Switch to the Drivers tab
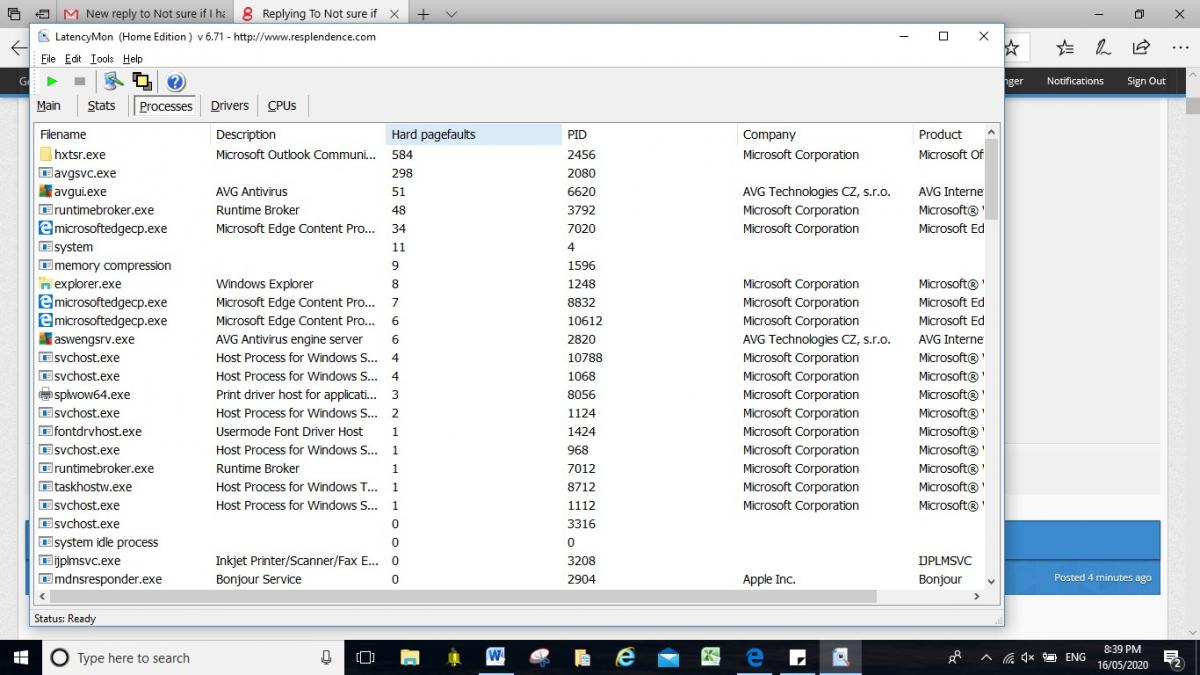 [x=229, y=105]
